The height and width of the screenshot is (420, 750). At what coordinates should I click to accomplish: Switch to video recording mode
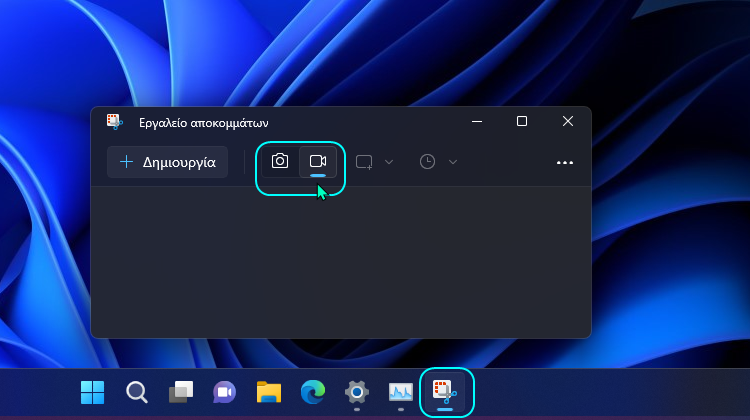pyautogui.click(x=318, y=161)
